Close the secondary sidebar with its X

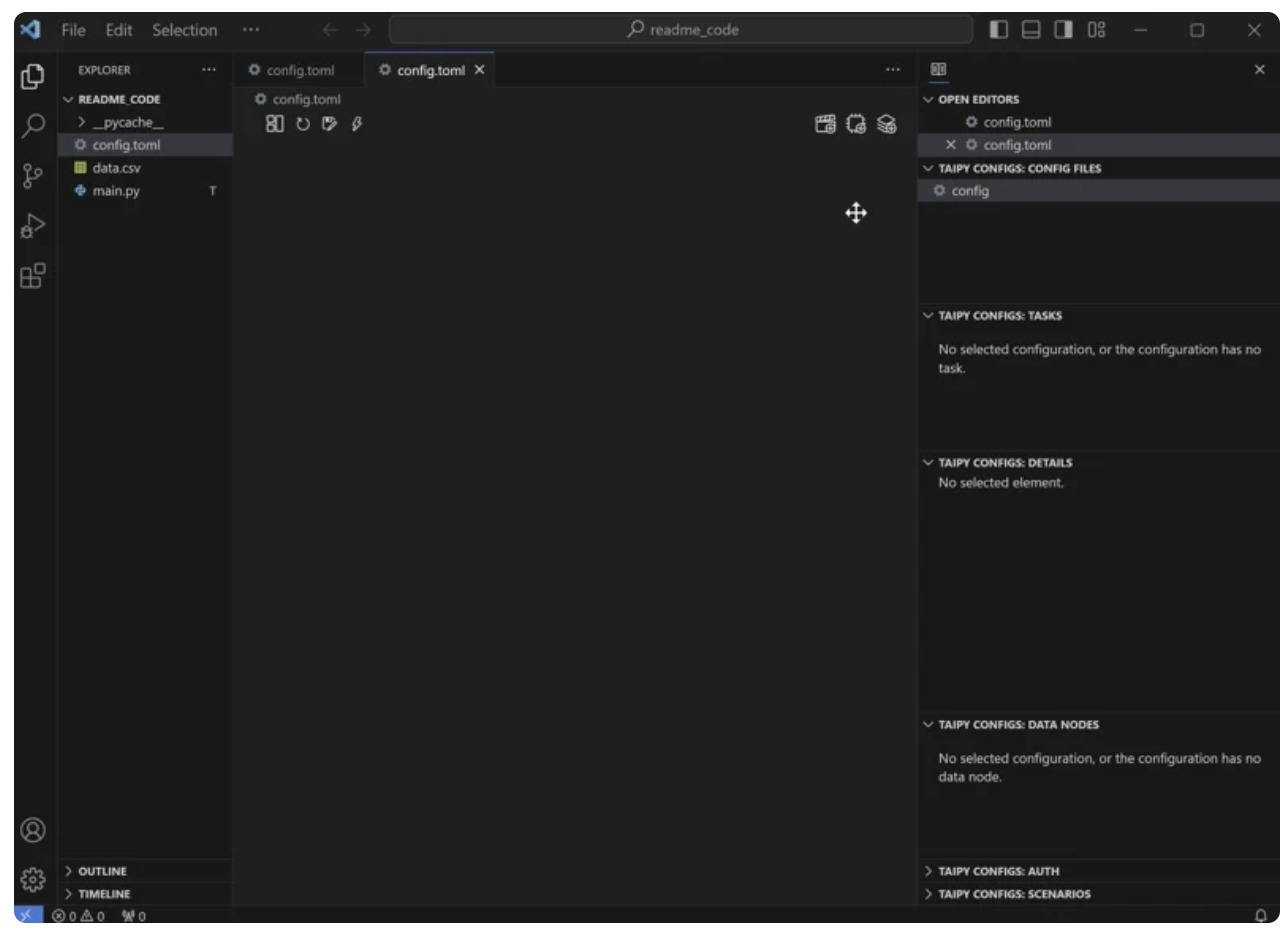[x=1259, y=70]
